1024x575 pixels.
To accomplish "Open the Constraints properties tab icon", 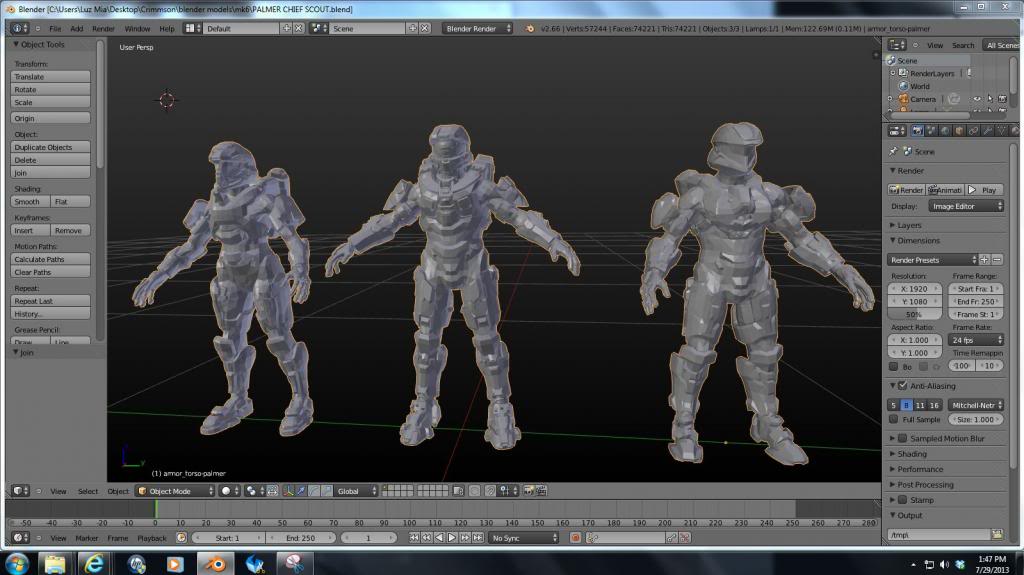I will pyautogui.click(x=973, y=131).
